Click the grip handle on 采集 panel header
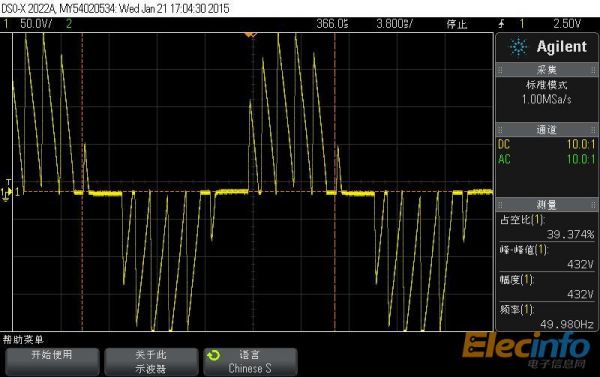Image resolution: width=600 pixels, height=377 pixels. coord(500,70)
